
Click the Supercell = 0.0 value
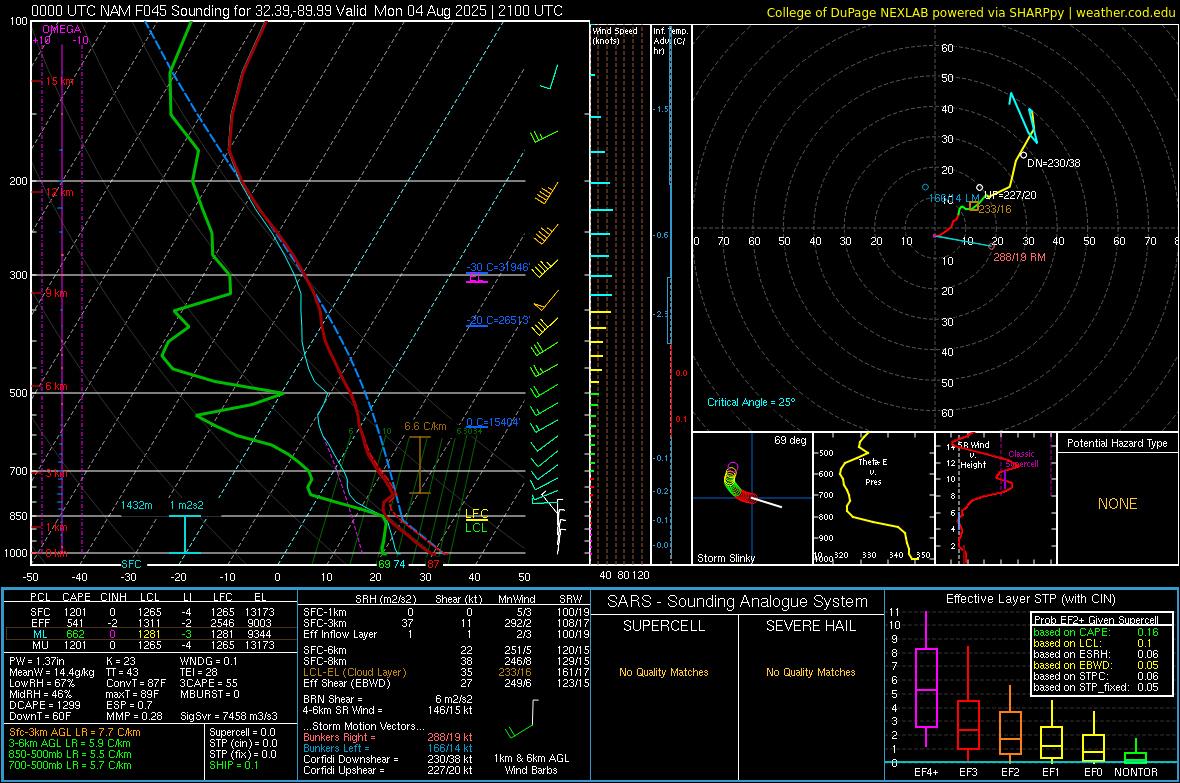click(x=242, y=732)
